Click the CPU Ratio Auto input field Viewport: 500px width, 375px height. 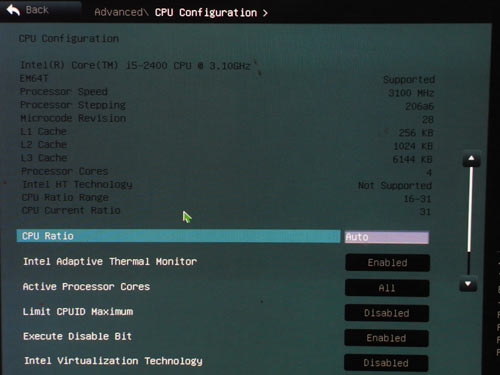pos(387,237)
